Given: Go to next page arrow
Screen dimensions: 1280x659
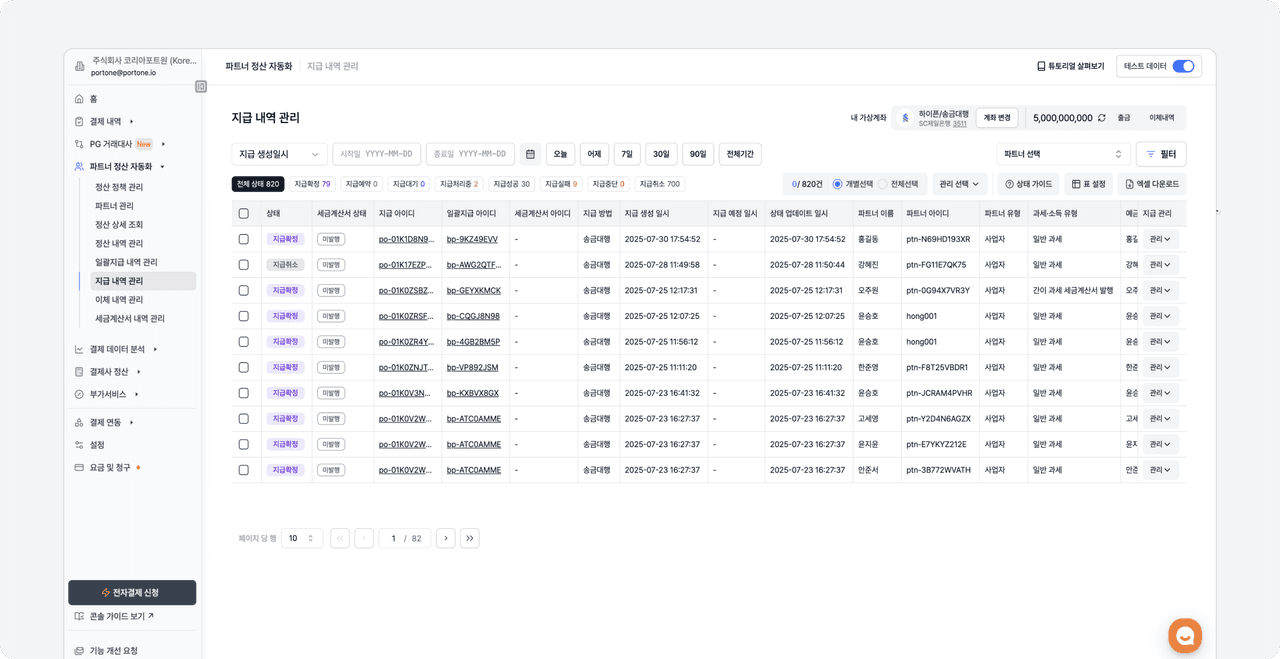Looking at the screenshot, I should point(446,538).
